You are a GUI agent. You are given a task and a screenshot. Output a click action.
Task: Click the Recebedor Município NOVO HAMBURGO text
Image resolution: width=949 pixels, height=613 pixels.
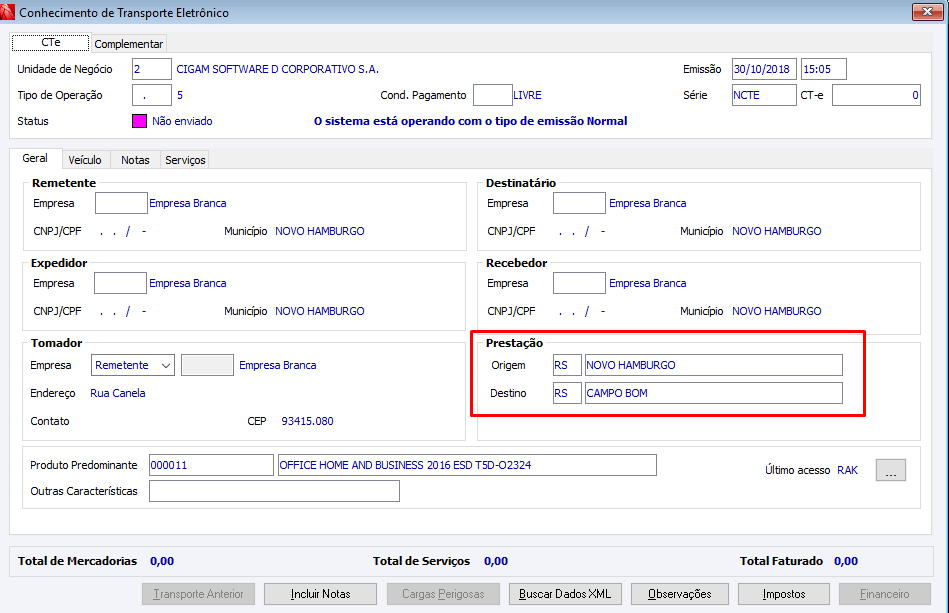(777, 311)
